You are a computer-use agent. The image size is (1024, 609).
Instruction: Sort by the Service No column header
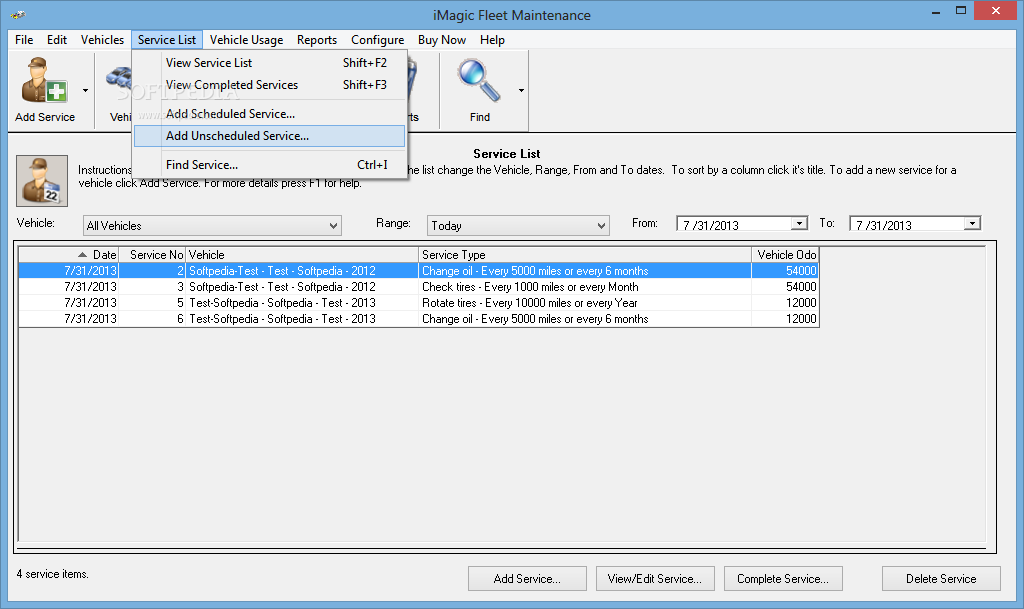[152, 255]
